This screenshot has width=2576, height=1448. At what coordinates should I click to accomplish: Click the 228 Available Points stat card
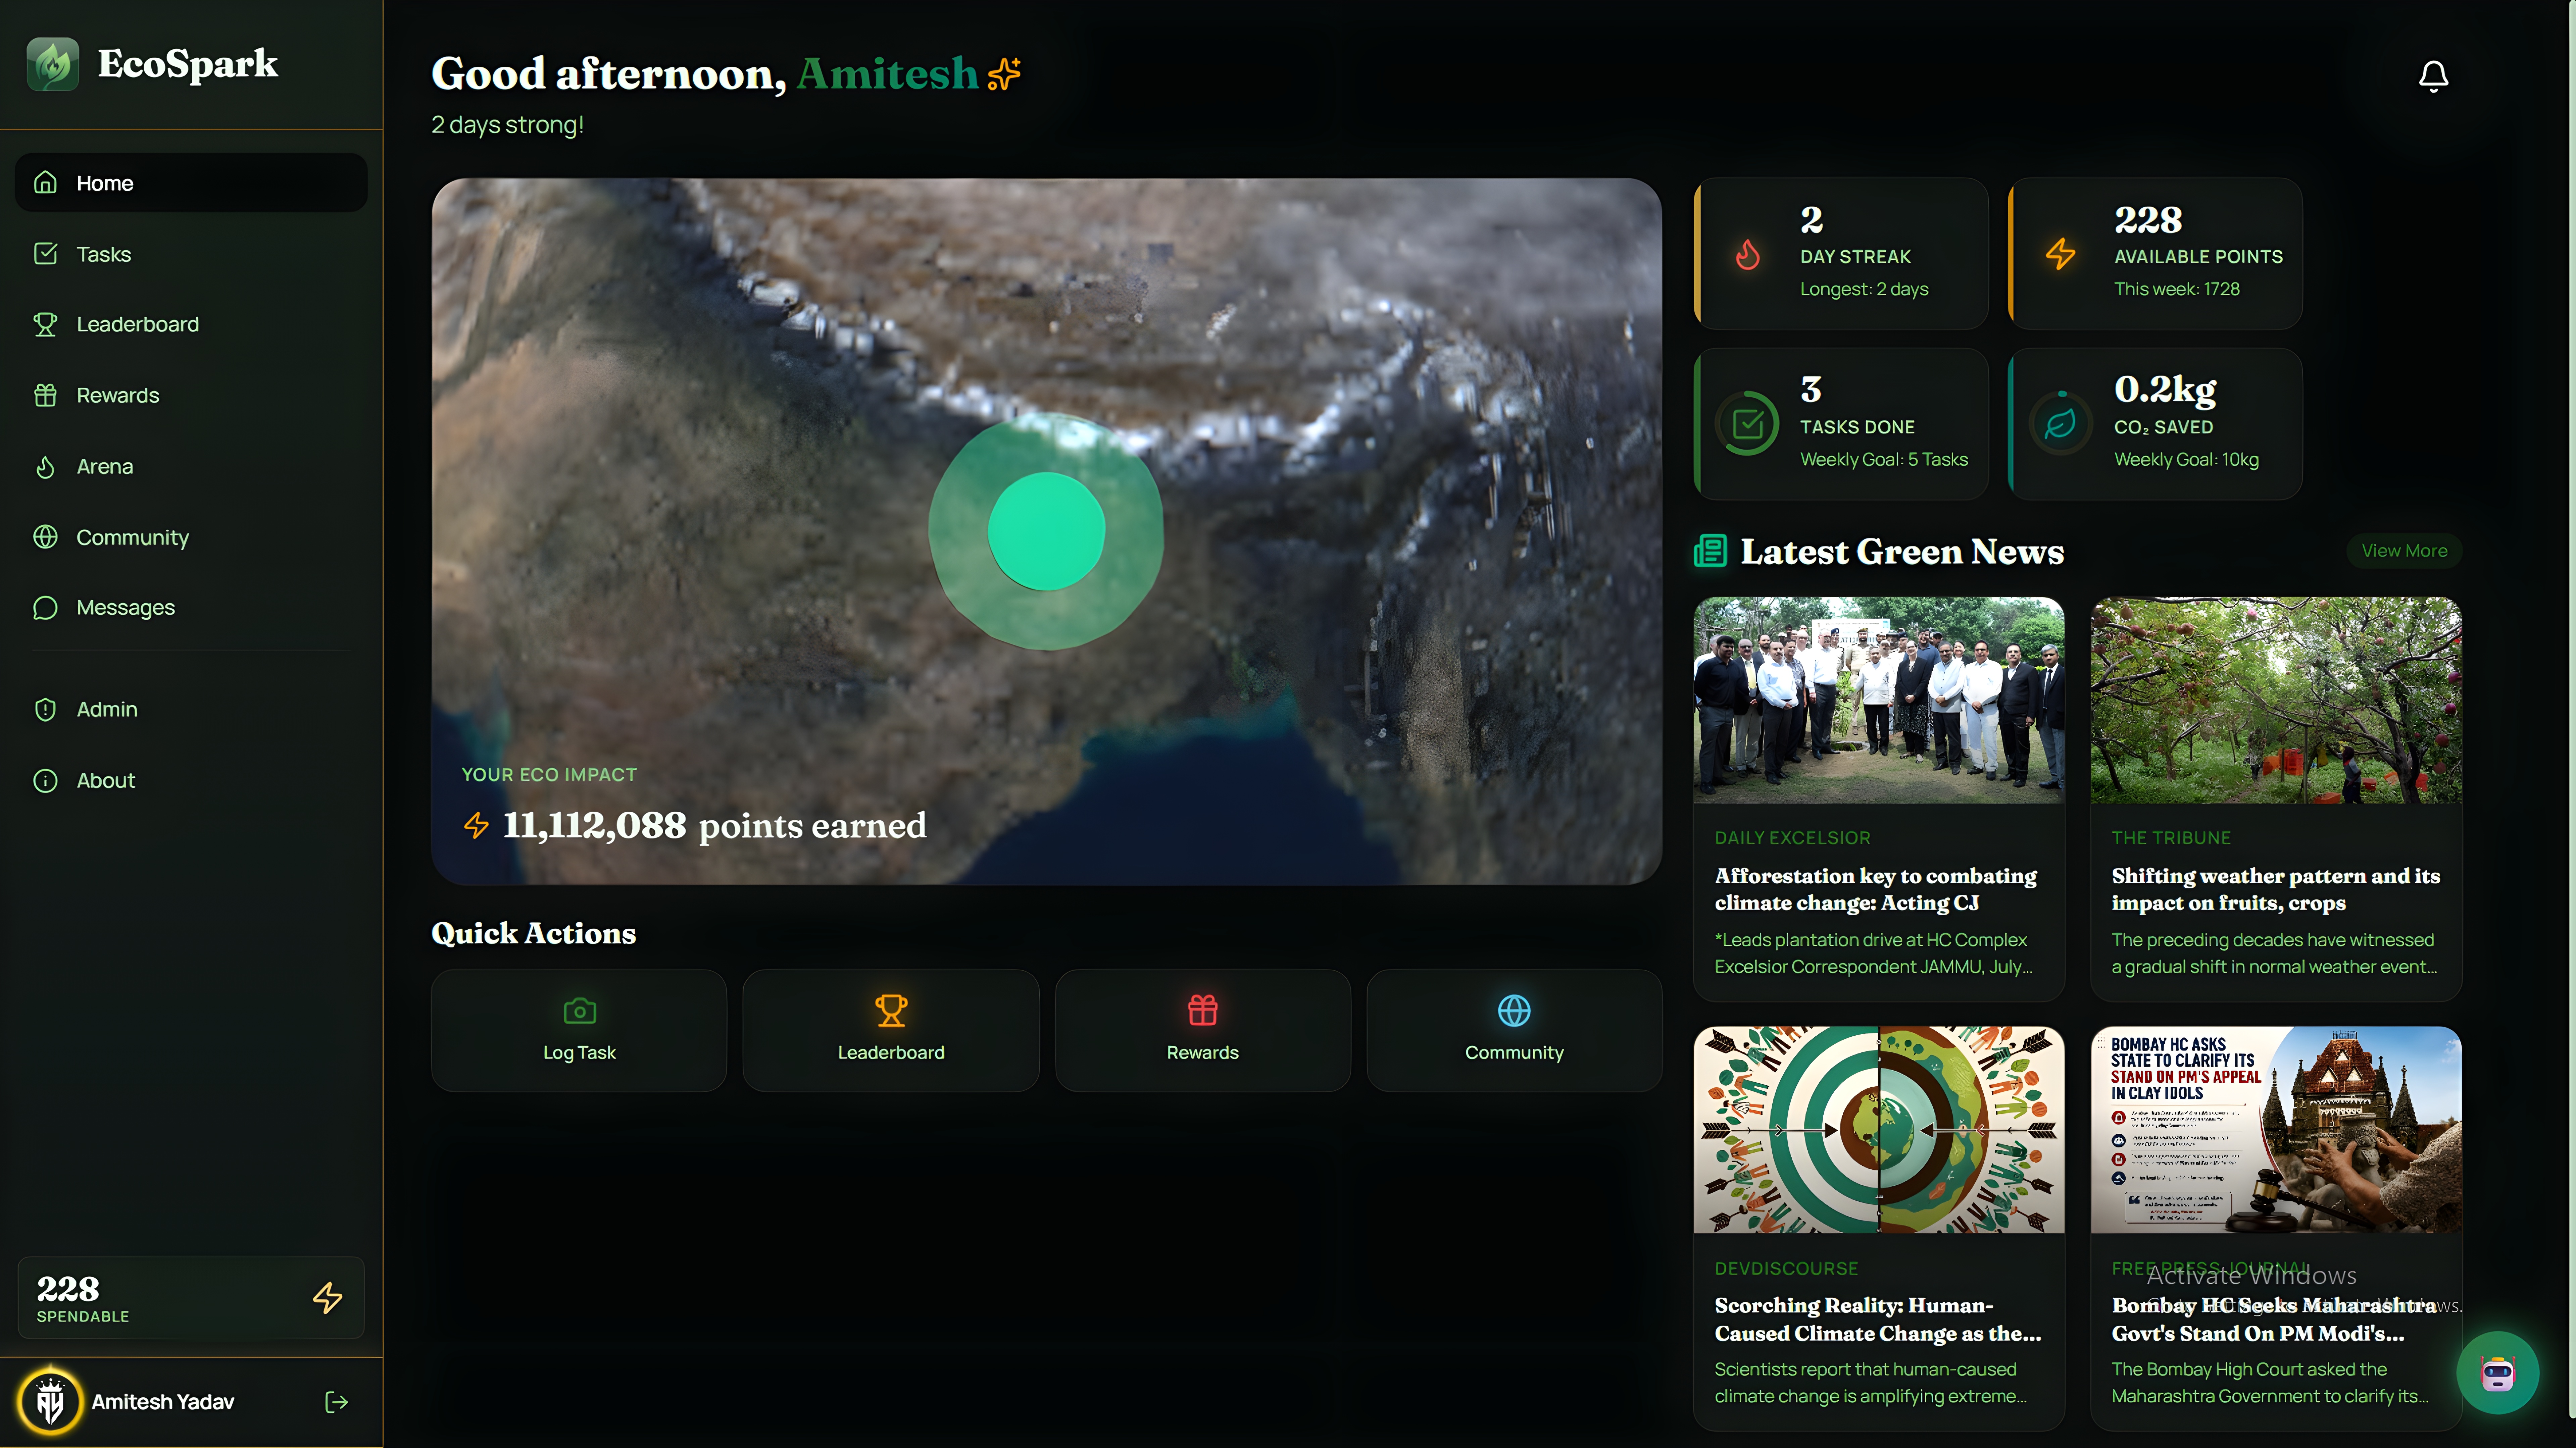pos(2155,254)
